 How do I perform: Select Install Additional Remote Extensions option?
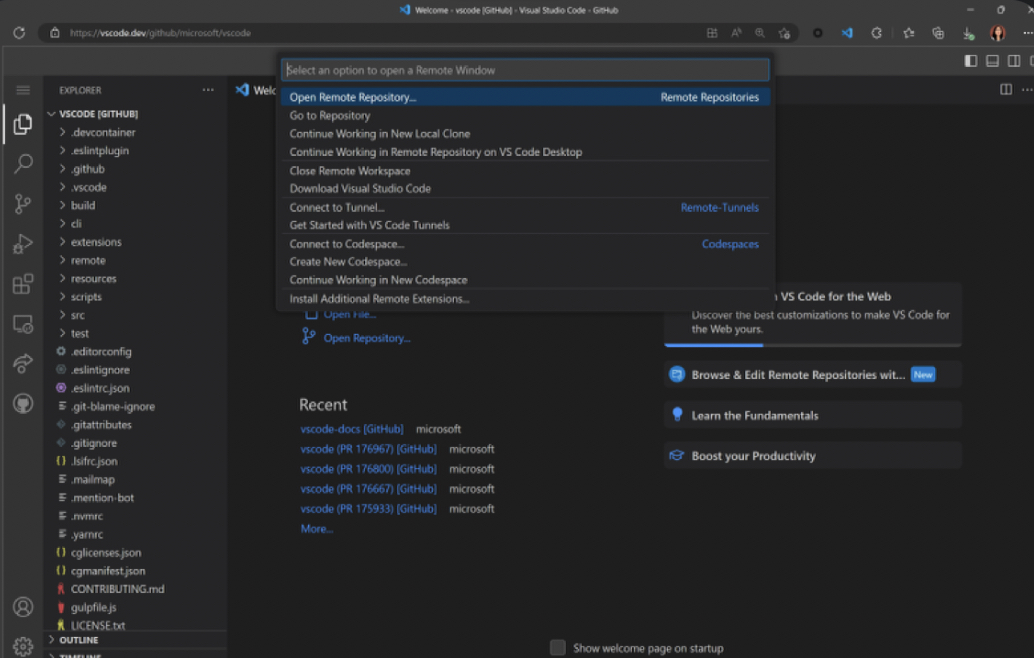[x=525, y=299]
